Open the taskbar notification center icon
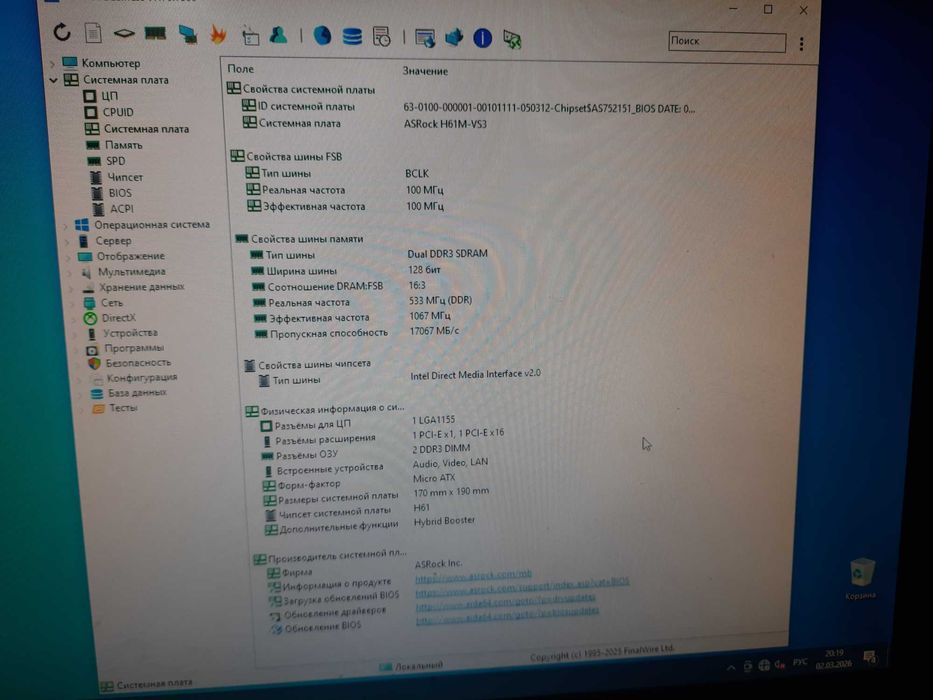Viewport: 933px width, 700px height. pyautogui.click(x=870, y=657)
